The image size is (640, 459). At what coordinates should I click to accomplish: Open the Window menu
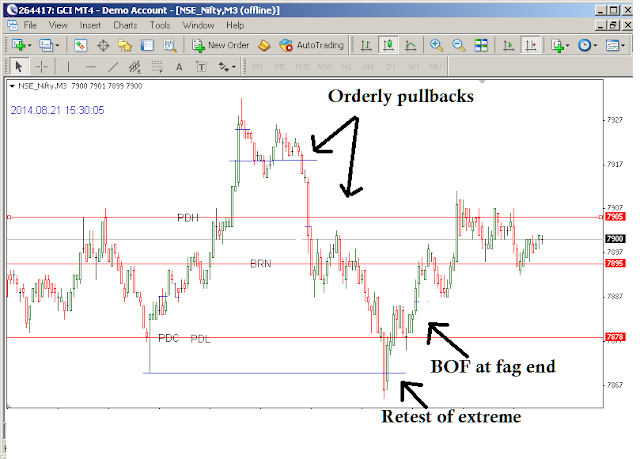pyautogui.click(x=198, y=25)
